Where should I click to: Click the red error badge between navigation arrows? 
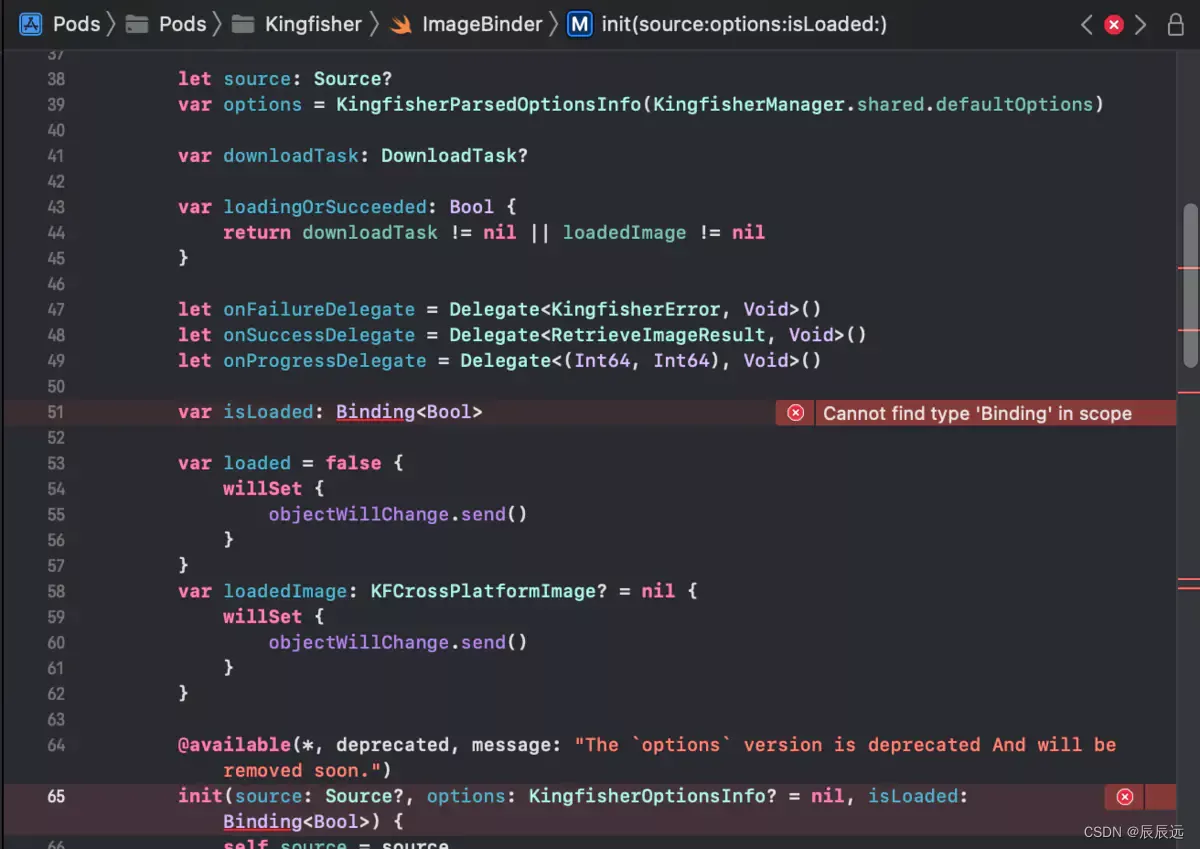coord(1114,24)
